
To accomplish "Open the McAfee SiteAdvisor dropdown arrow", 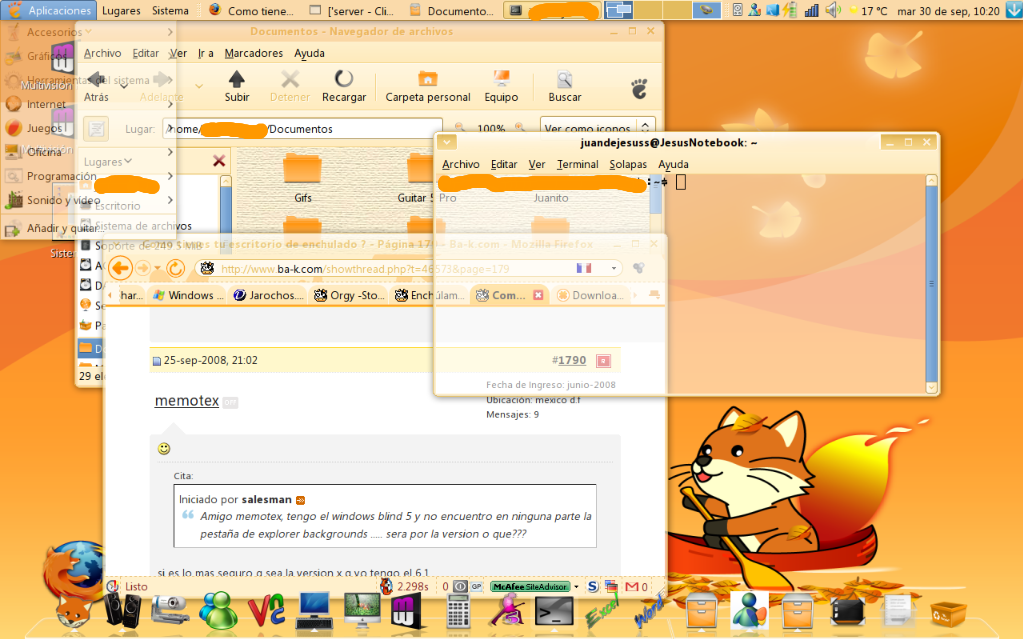I will click(x=576, y=586).
